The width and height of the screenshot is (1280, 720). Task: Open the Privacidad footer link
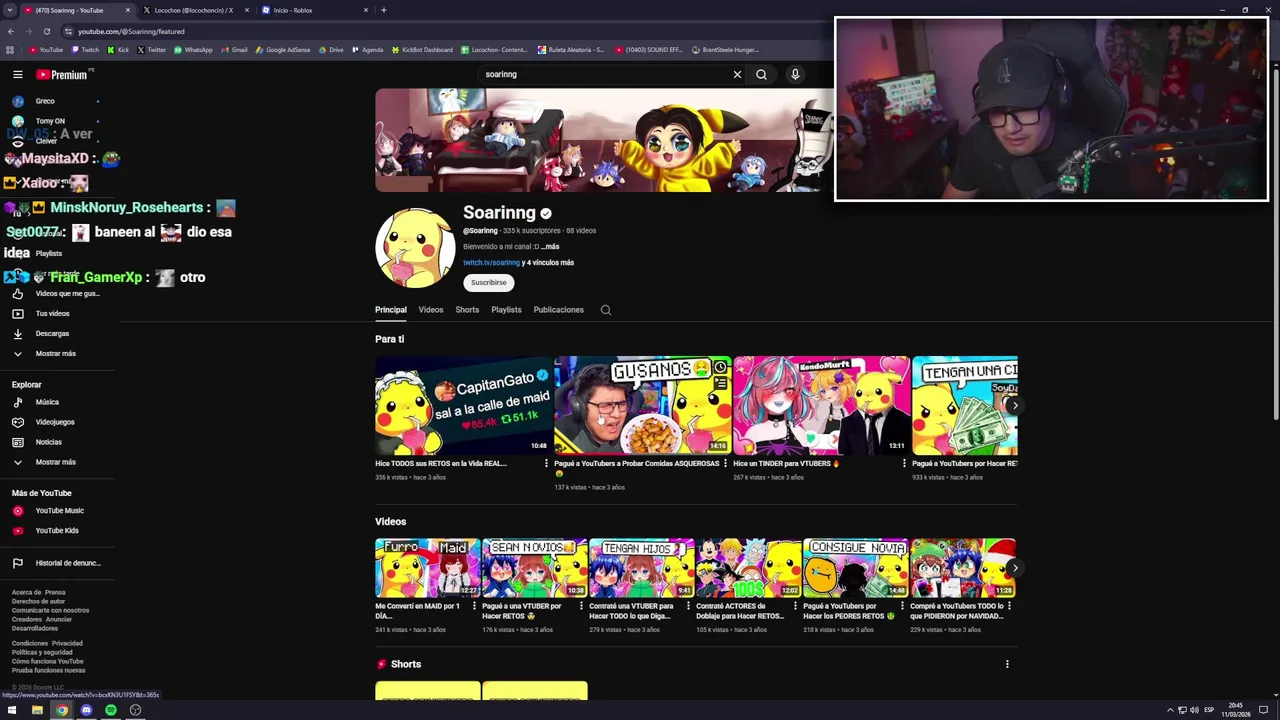pos(68,644)
